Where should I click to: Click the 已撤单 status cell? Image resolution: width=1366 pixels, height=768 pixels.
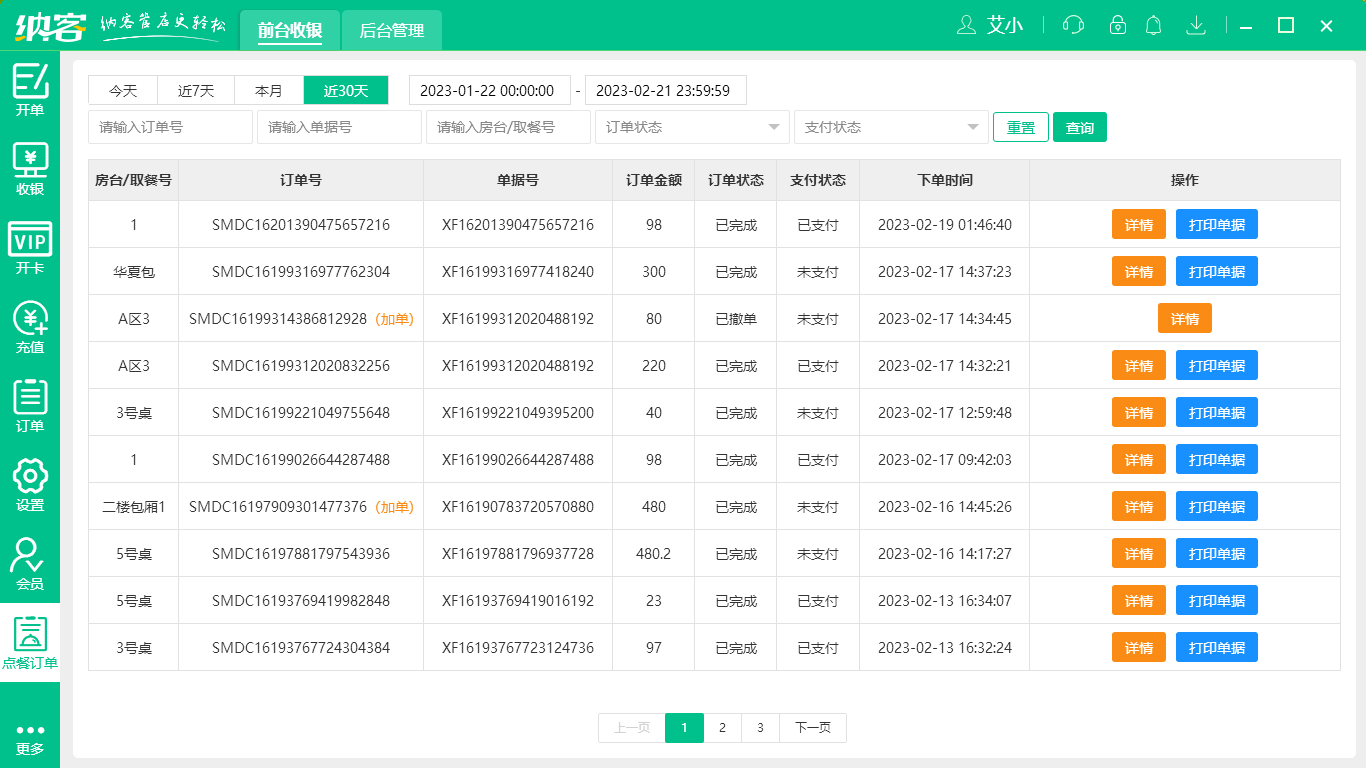[736, 319]
